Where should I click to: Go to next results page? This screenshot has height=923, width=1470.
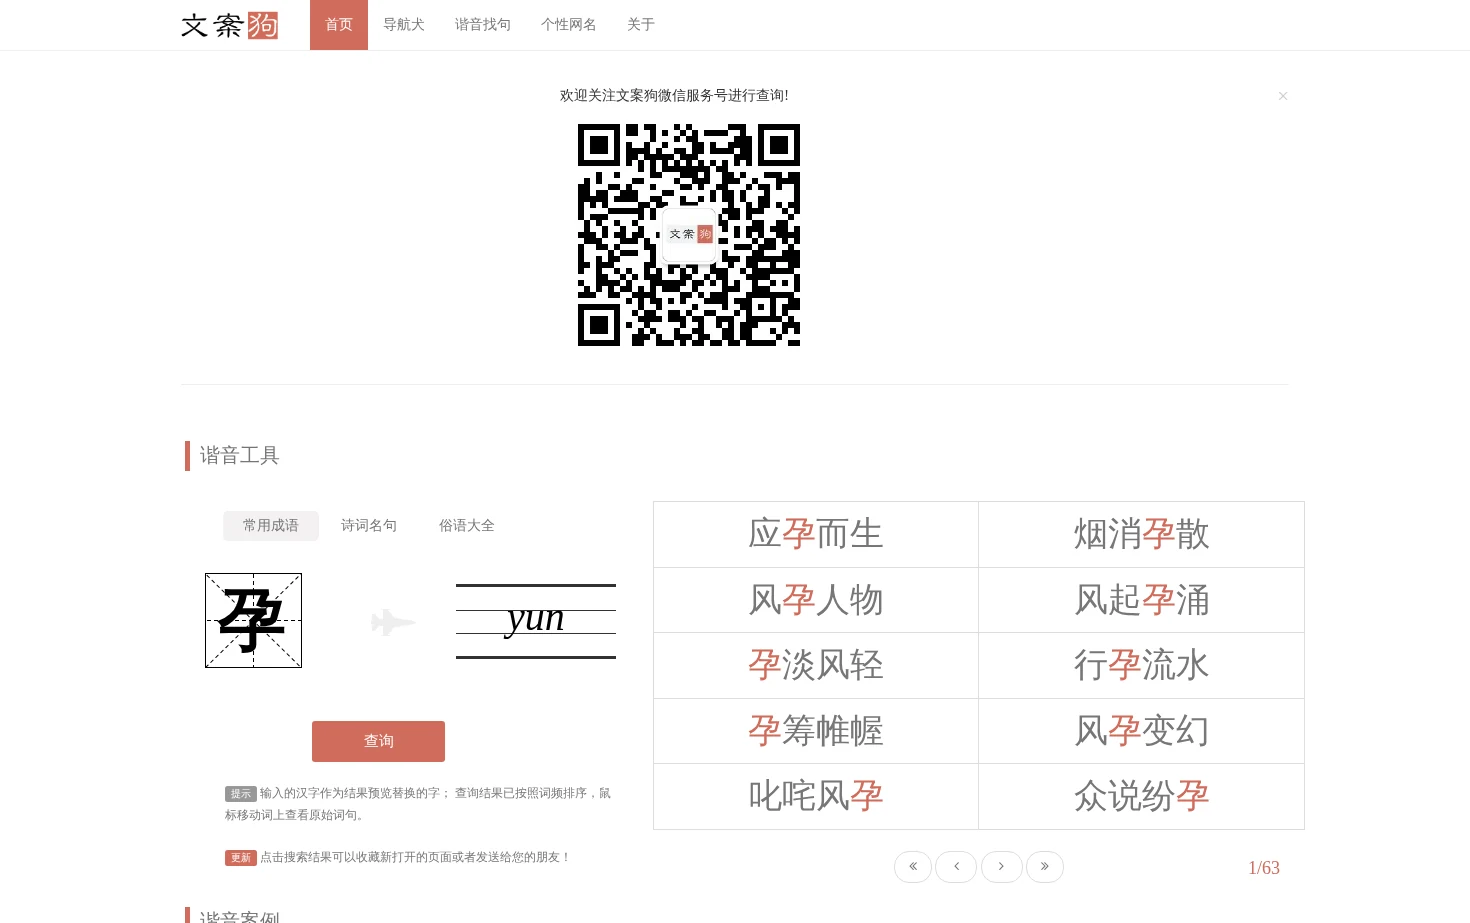point(1002,867)
